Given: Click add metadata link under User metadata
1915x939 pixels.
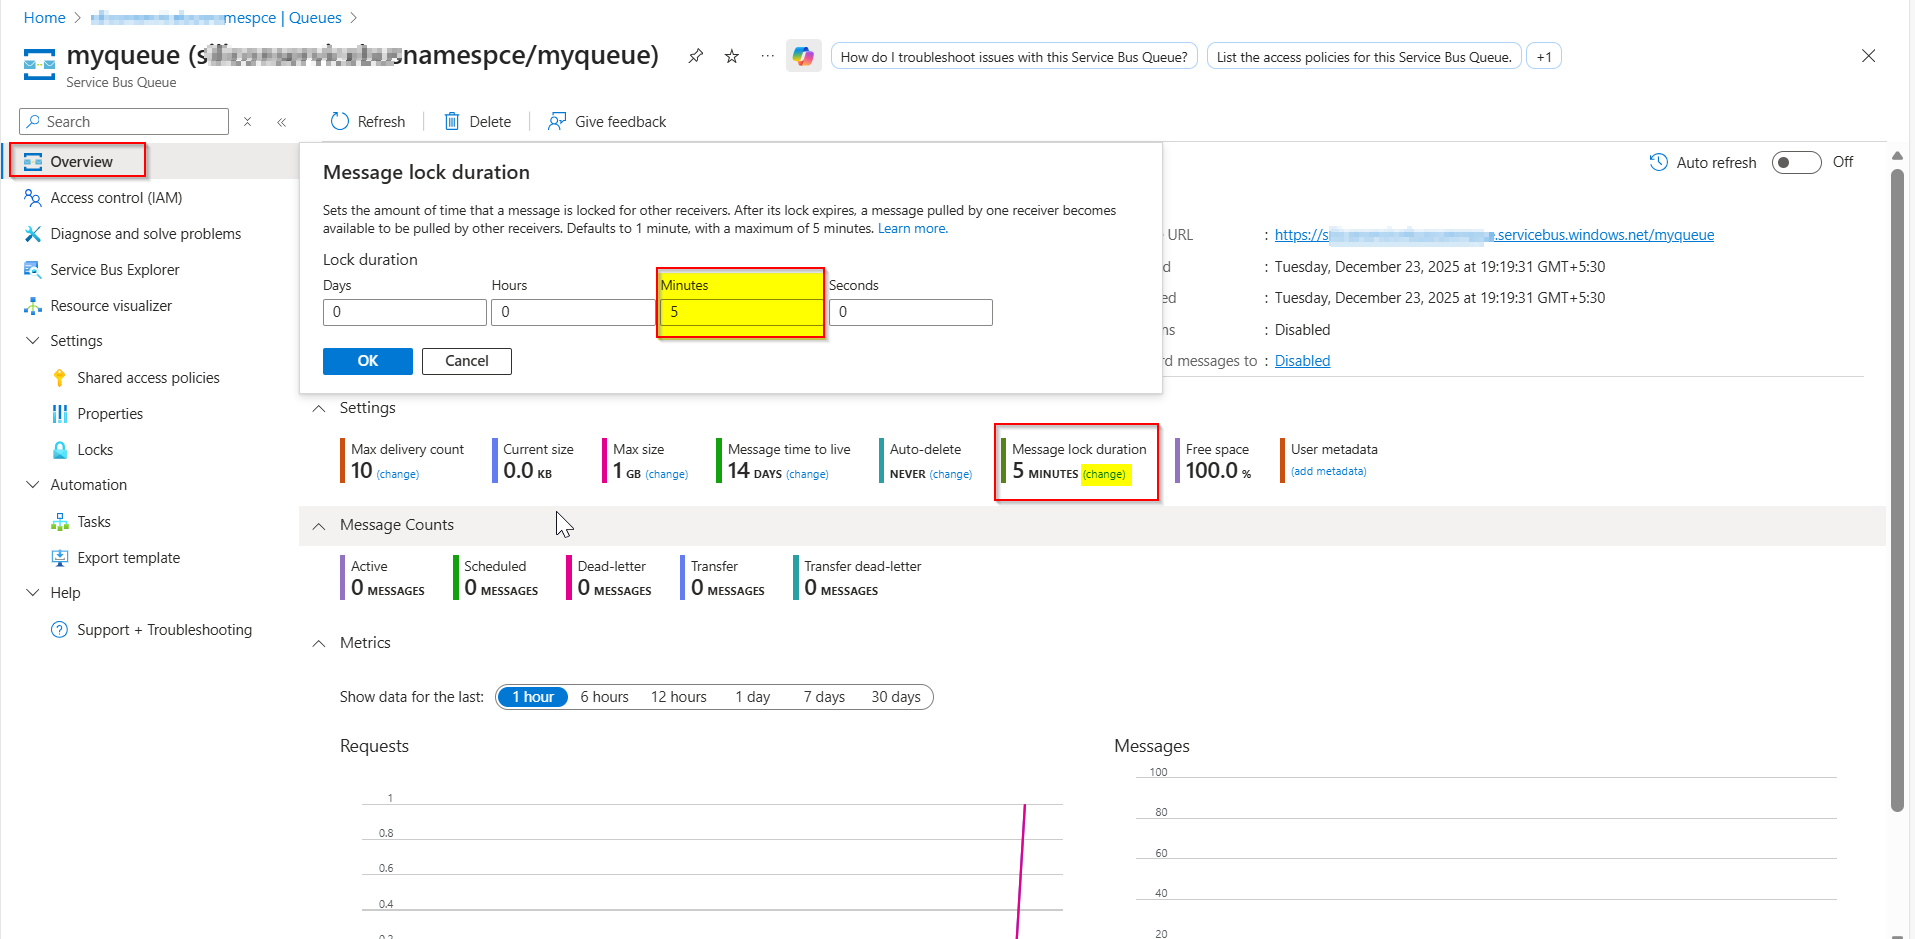Looking at the screenshot, I should click(1329, 471).
